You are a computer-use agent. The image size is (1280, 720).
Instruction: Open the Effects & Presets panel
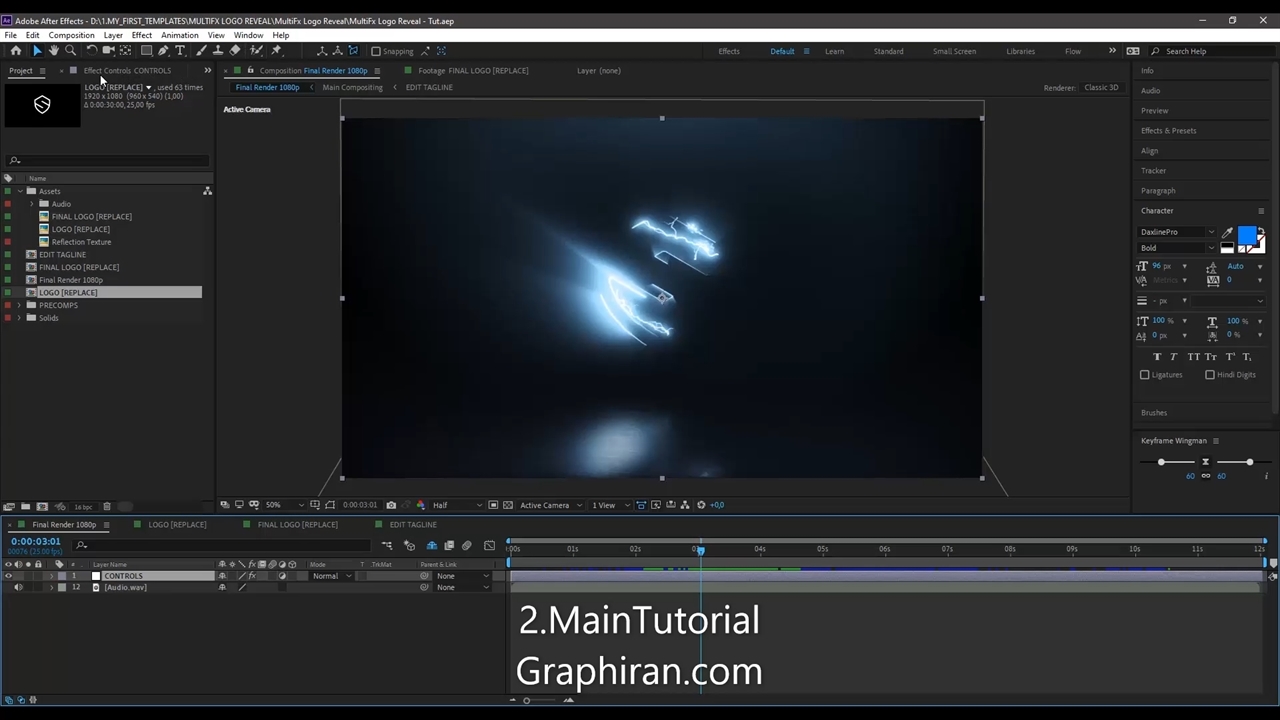(x=1168, y=130)
